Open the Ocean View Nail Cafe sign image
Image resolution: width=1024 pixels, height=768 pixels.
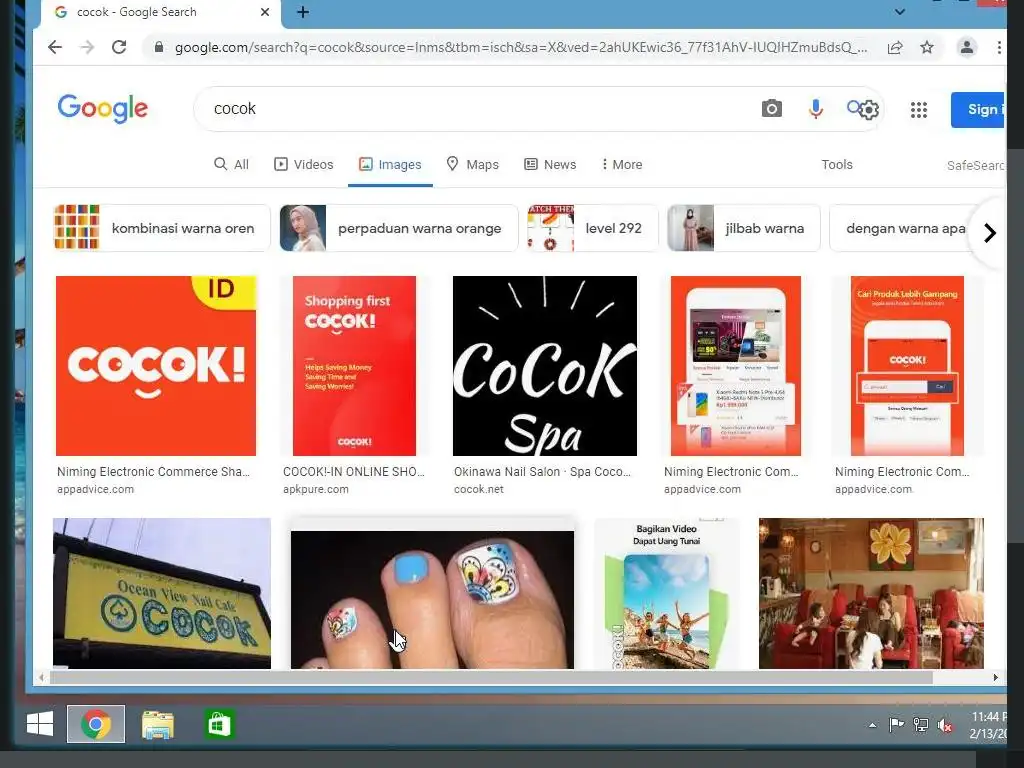click(162, 593)
